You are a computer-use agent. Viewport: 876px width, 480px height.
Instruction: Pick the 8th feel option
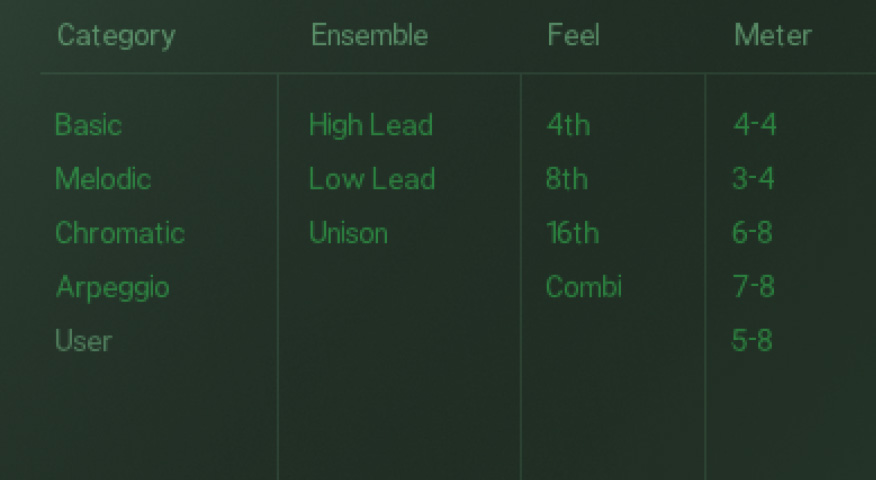[x=567, y=180]
